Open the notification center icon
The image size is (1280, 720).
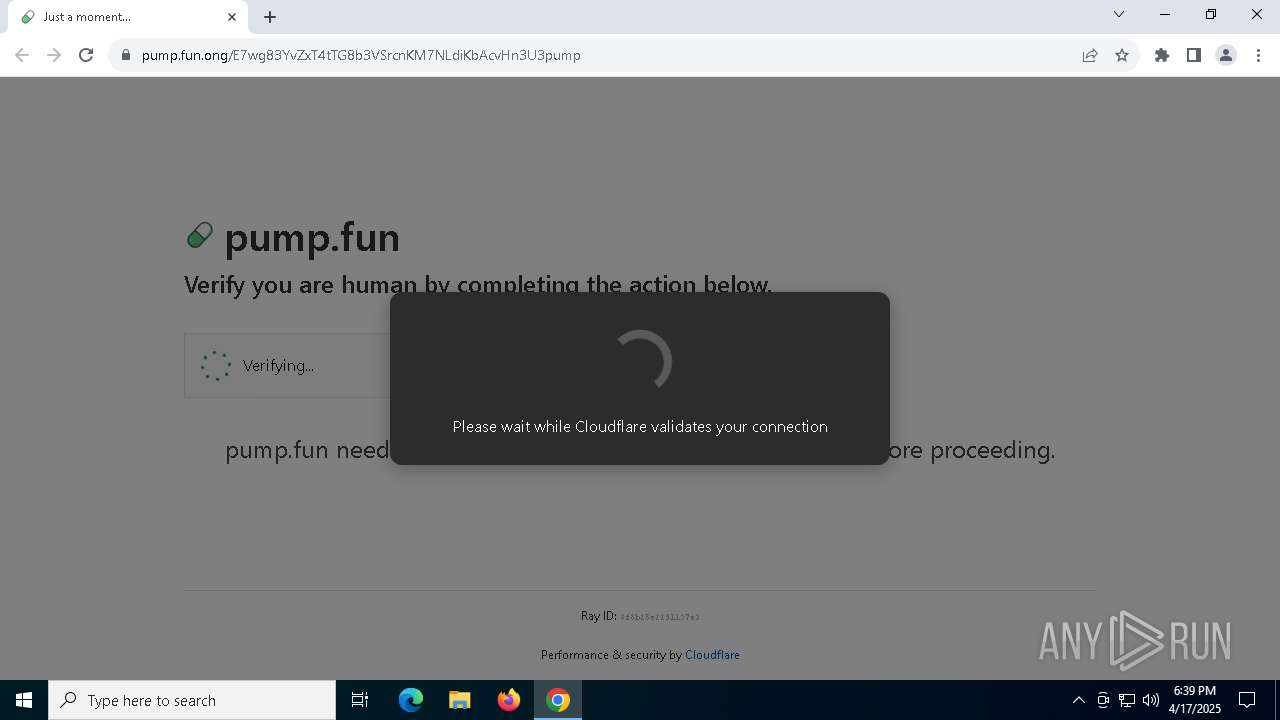[x=1247, y=700]
